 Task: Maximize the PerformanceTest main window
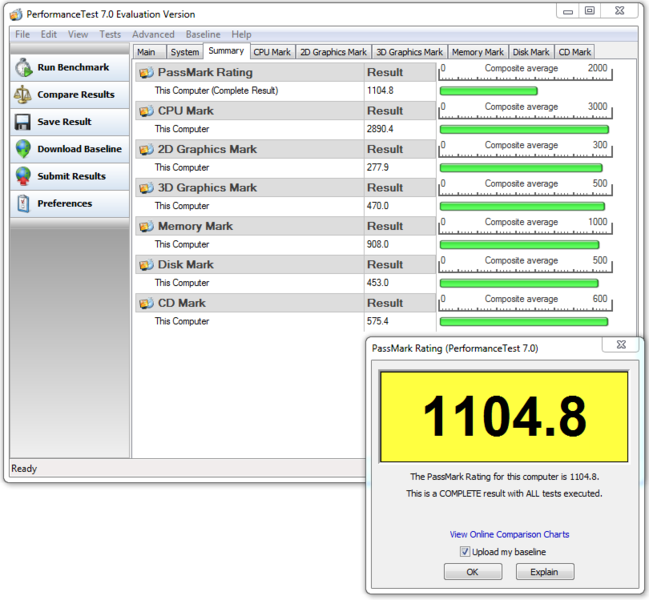click(x=590, y=11)
